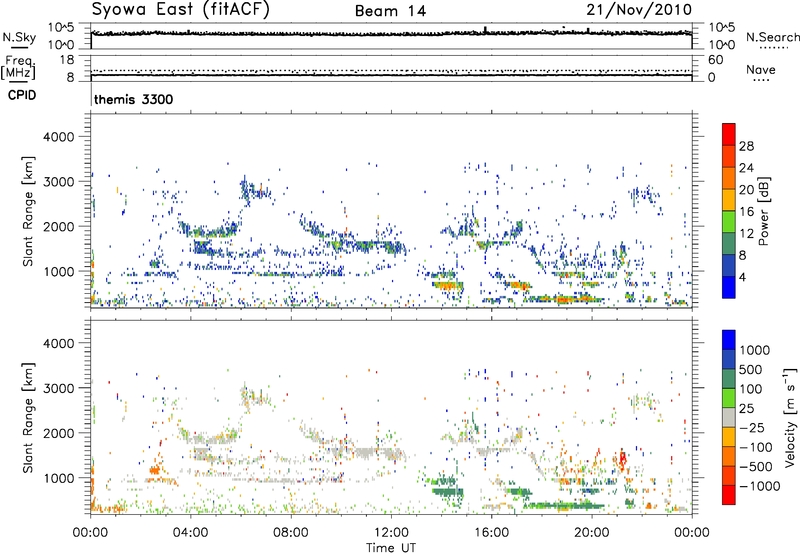
Task: Click the "-25" label on the Velocity colorbar
Action: pyautogui.click(x=752, y=428)
